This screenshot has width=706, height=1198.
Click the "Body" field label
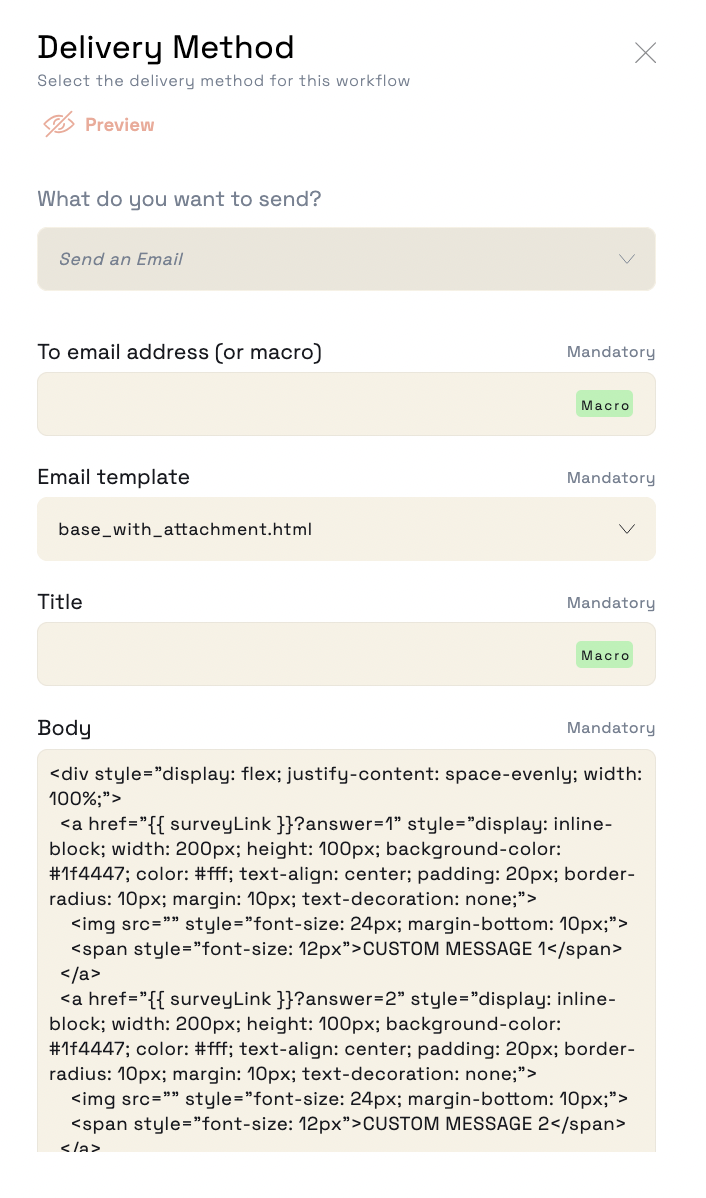click(x=64, y=728)
